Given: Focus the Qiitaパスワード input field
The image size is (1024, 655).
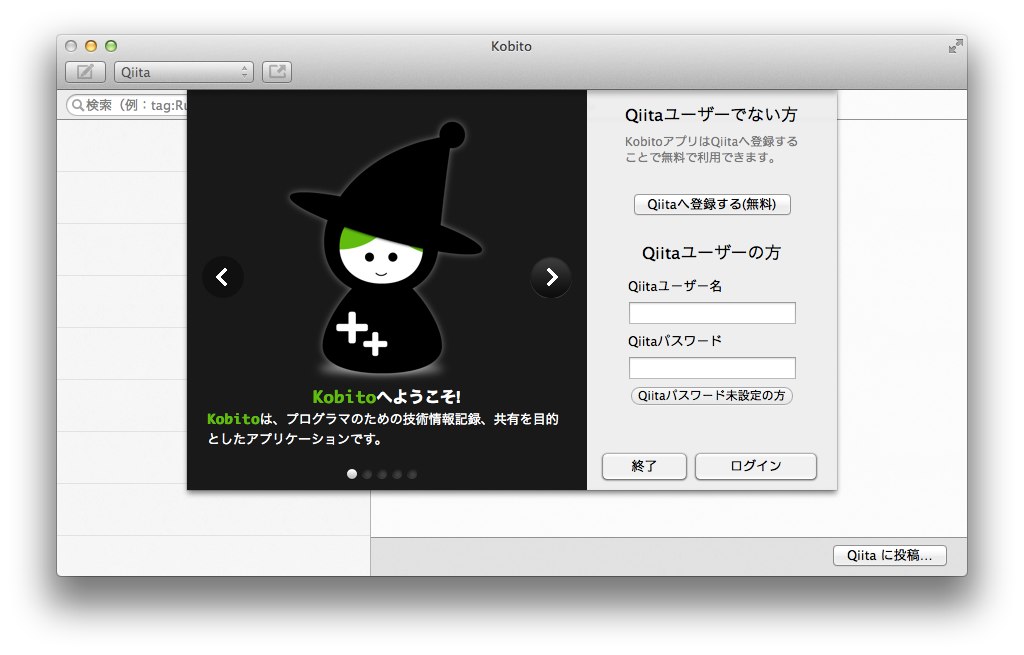Looking at the screenshot, I should [x=712, y=368].
